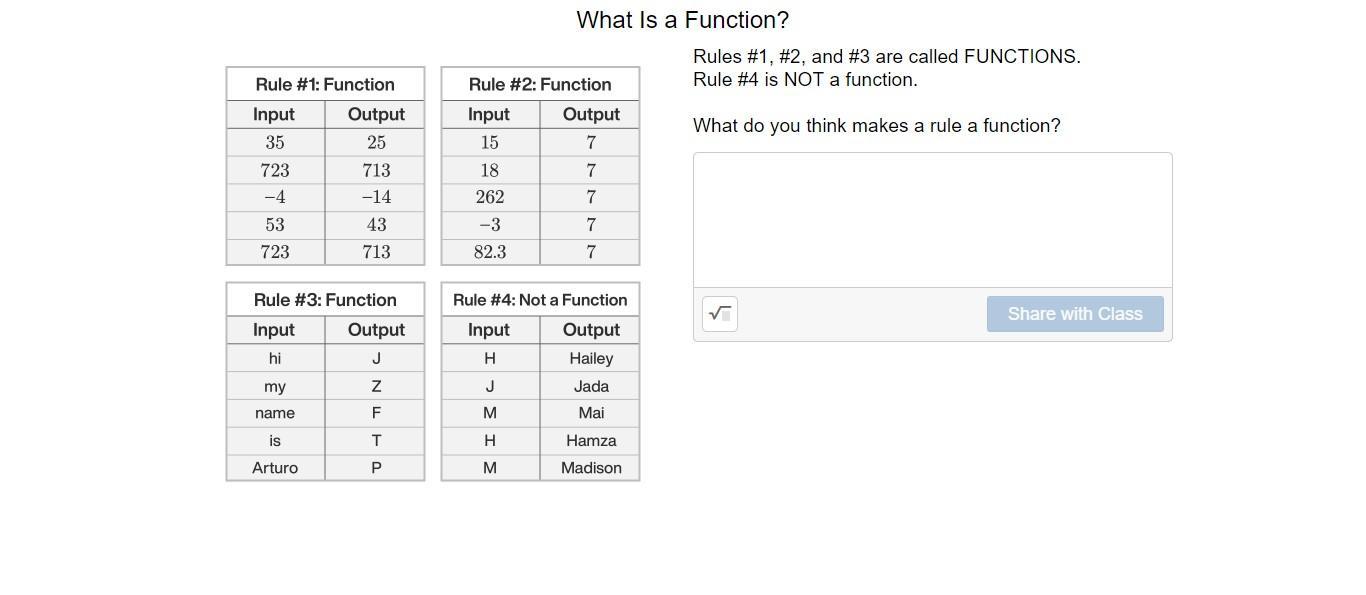Select the Hailey output cell
The image size is (1366, 595).
click(x=591, y=358)
